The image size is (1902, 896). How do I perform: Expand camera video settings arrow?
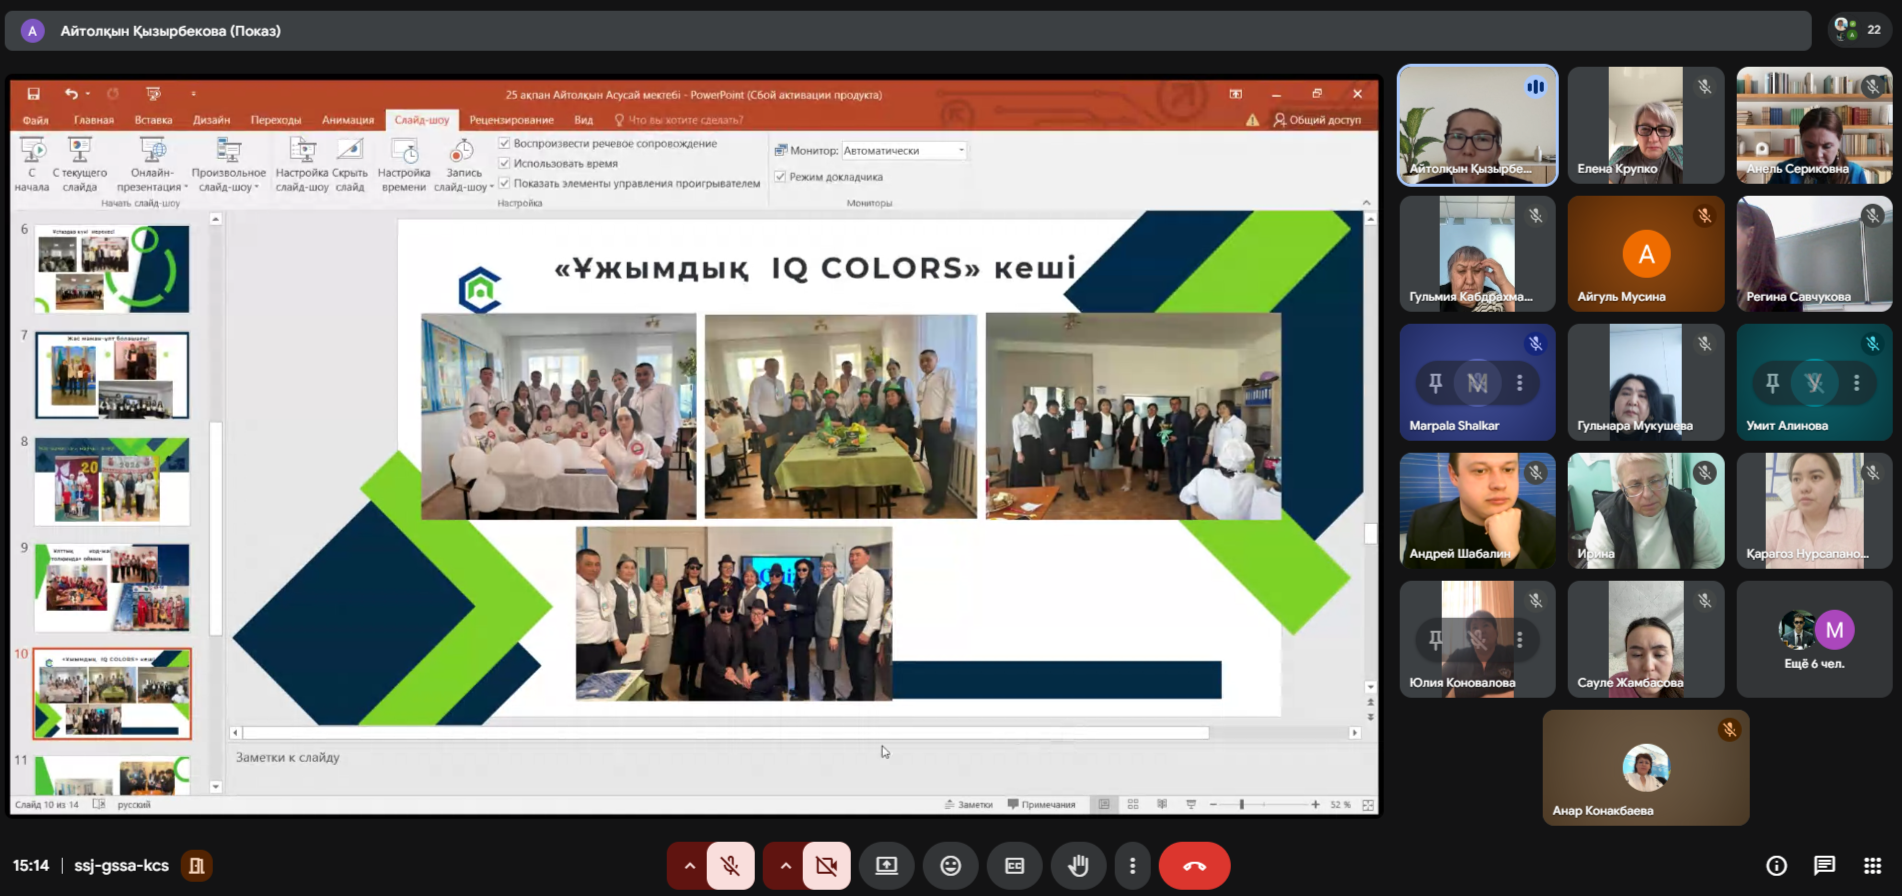(x=785, y=866)
